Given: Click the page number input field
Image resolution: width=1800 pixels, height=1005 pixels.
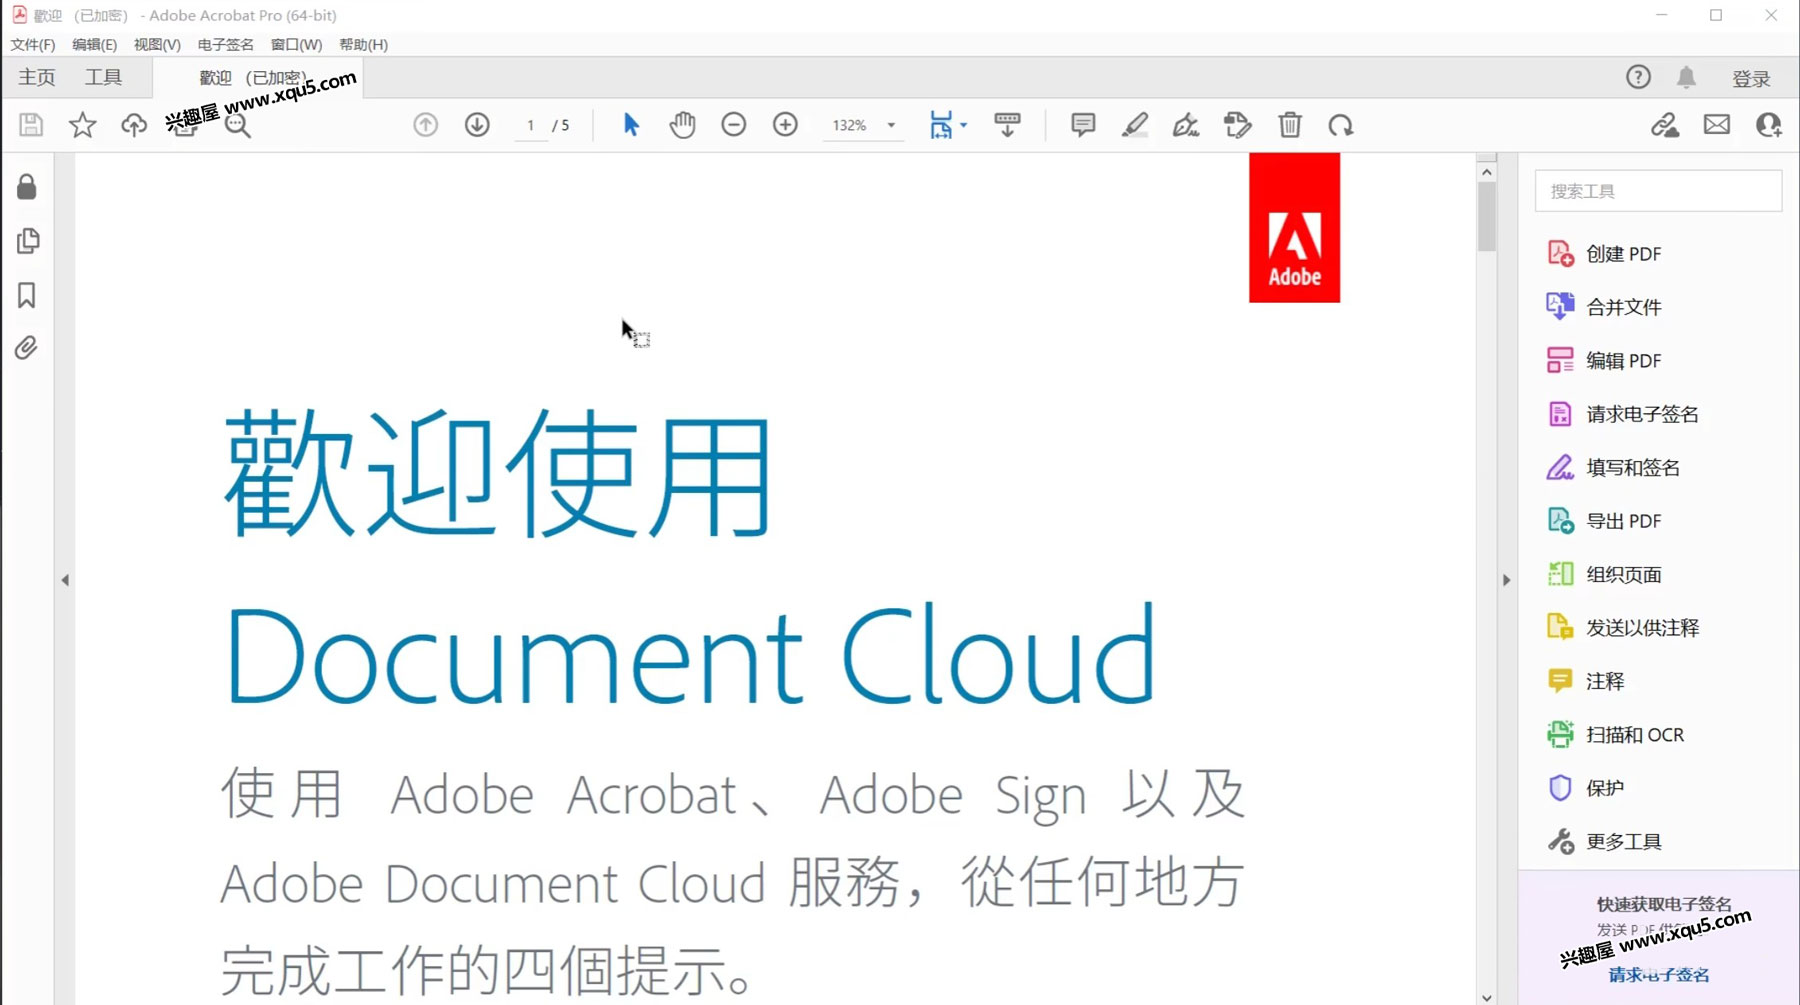Looking at the screenshot, I should tap(531, 126).
